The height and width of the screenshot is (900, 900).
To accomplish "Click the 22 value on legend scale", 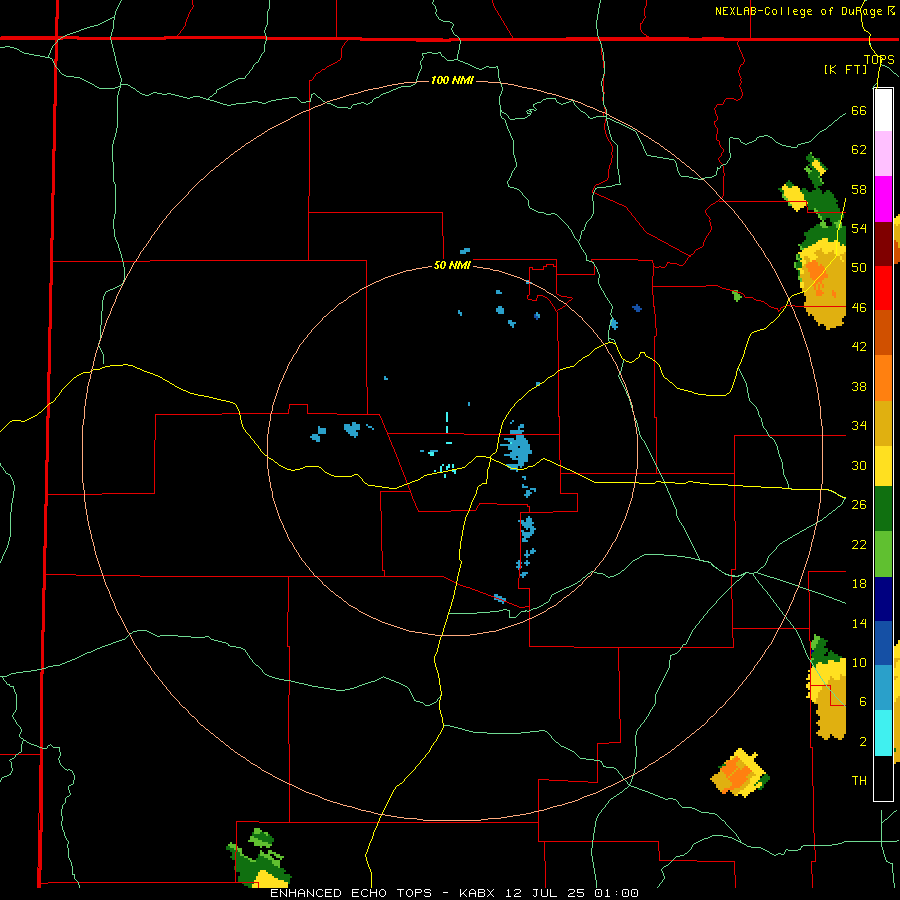I will pyautogui.click(x=859, y=544).
